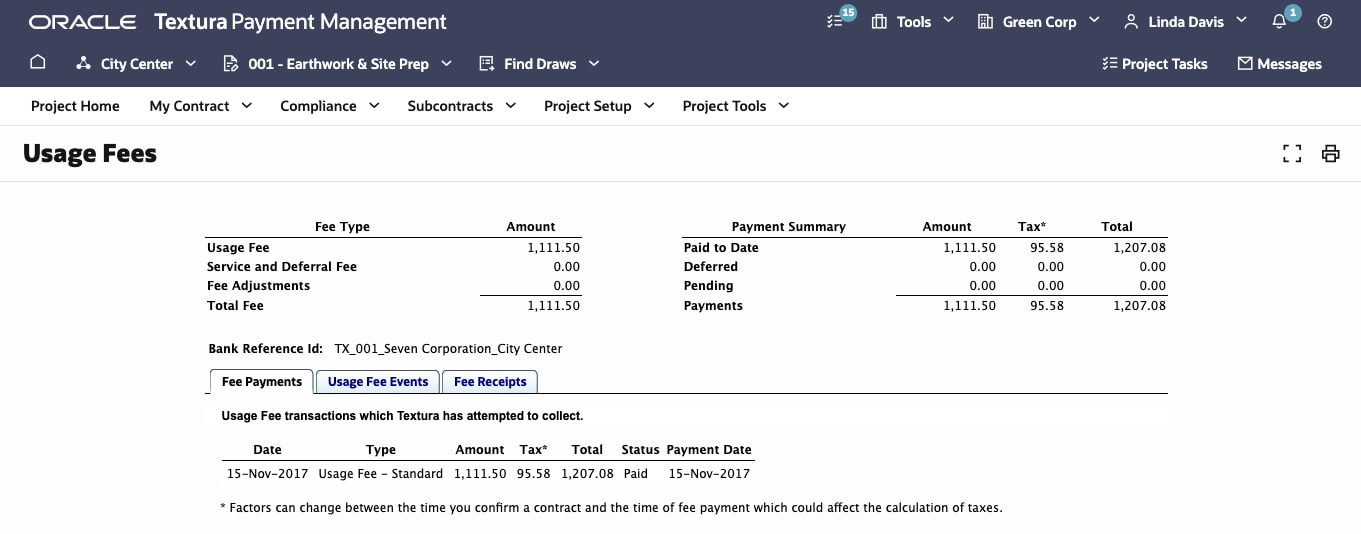Viewport: 1361px width, 534px height.
Task: Select the Fee Payments tab
Action: tap(261, 381)
